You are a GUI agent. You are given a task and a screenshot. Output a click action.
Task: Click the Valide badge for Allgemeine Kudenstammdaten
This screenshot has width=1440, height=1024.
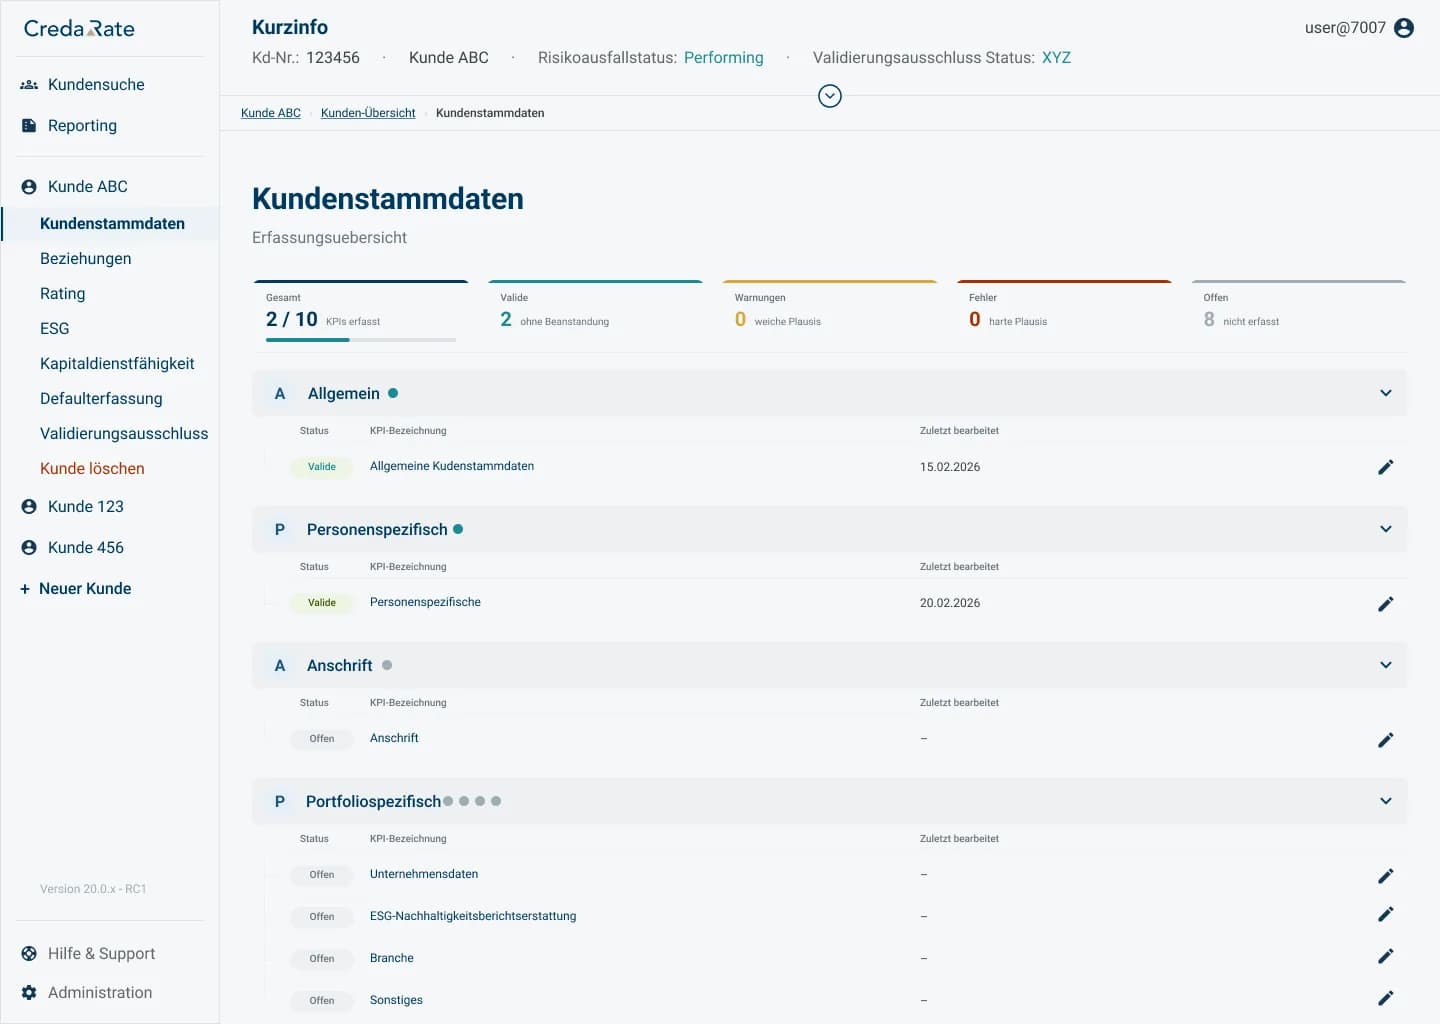coord(322,467)
